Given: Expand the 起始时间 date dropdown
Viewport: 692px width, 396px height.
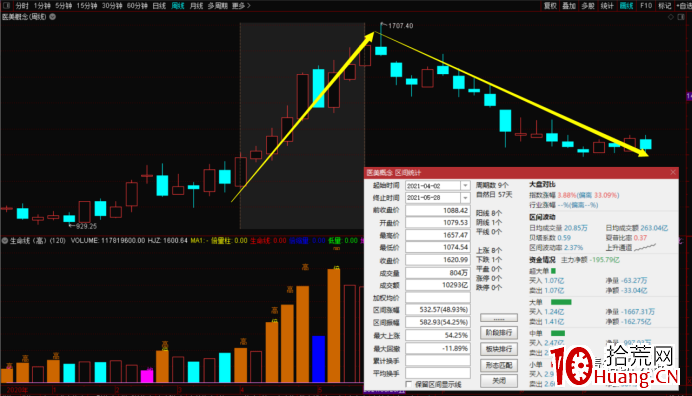Looking at the screenshot, I should [x=465, y=185].
